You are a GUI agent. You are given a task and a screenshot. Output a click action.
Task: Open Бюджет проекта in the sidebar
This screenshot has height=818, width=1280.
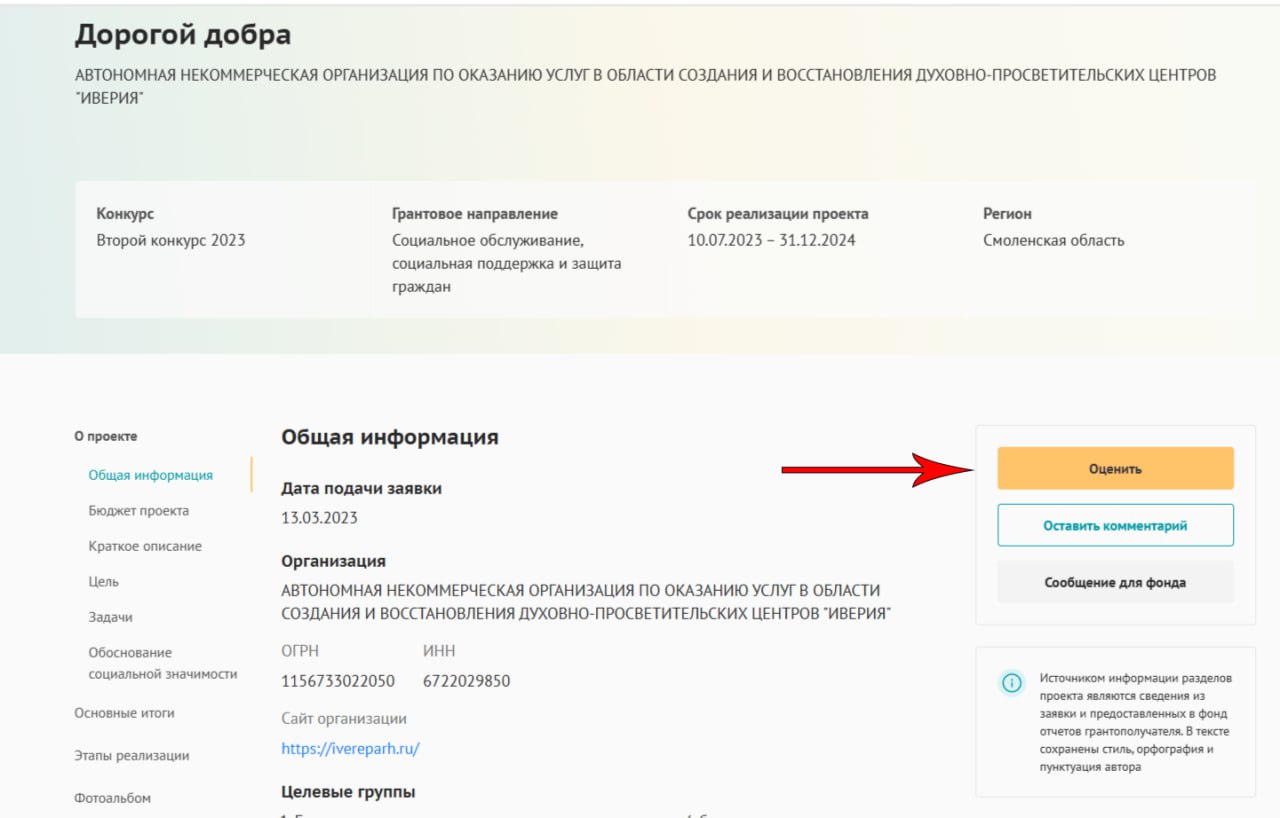tap(138, 511)
